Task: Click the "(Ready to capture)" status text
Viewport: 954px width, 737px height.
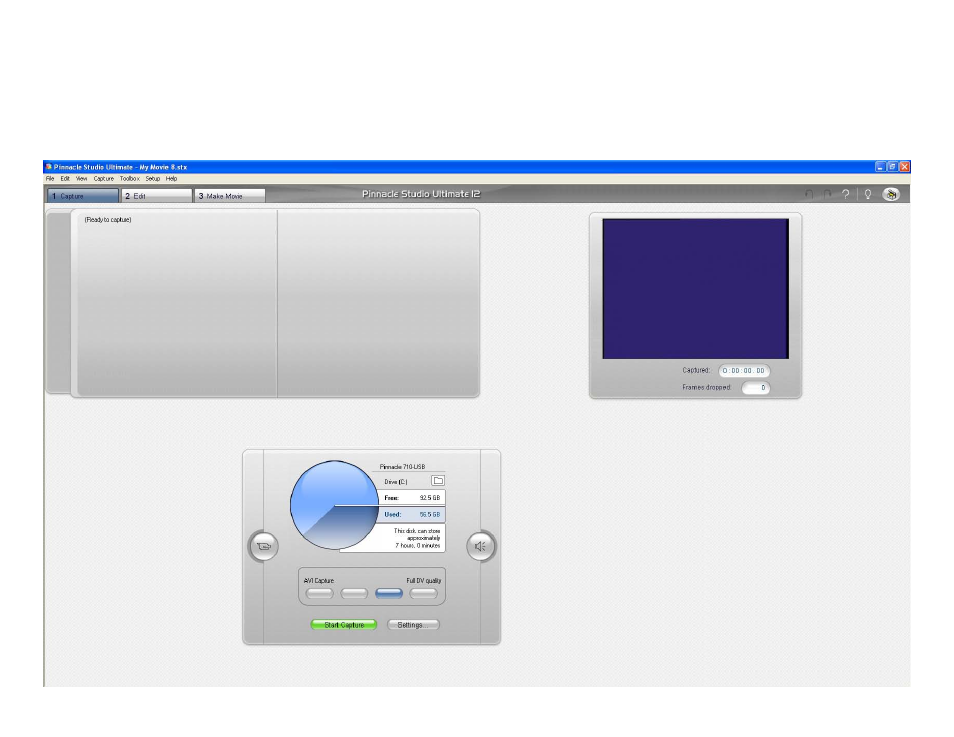Action: [108, 220]
